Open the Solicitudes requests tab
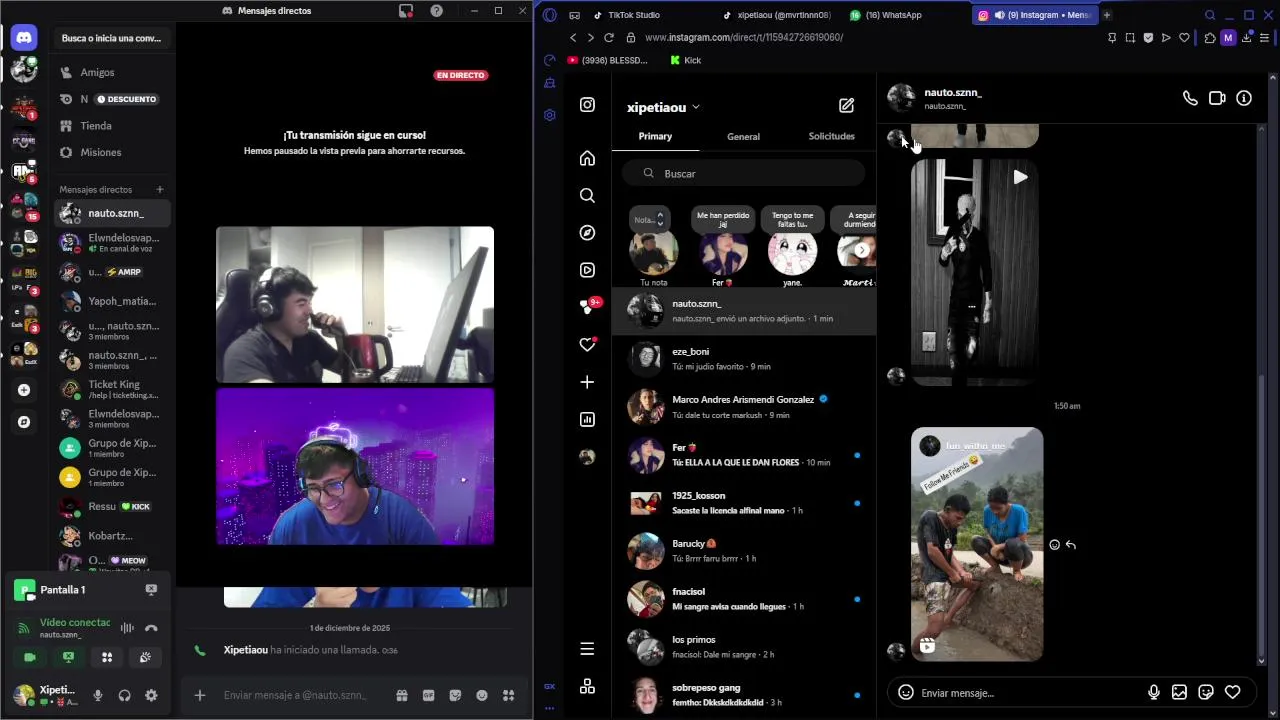The width and height of the screenshot is (1280, 720). tap(831, 136)
